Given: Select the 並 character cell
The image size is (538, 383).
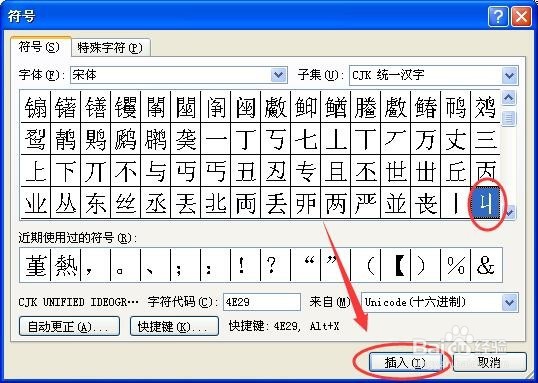Looking at the screenshot, I should pyautogui.click(x=396, y=203).
